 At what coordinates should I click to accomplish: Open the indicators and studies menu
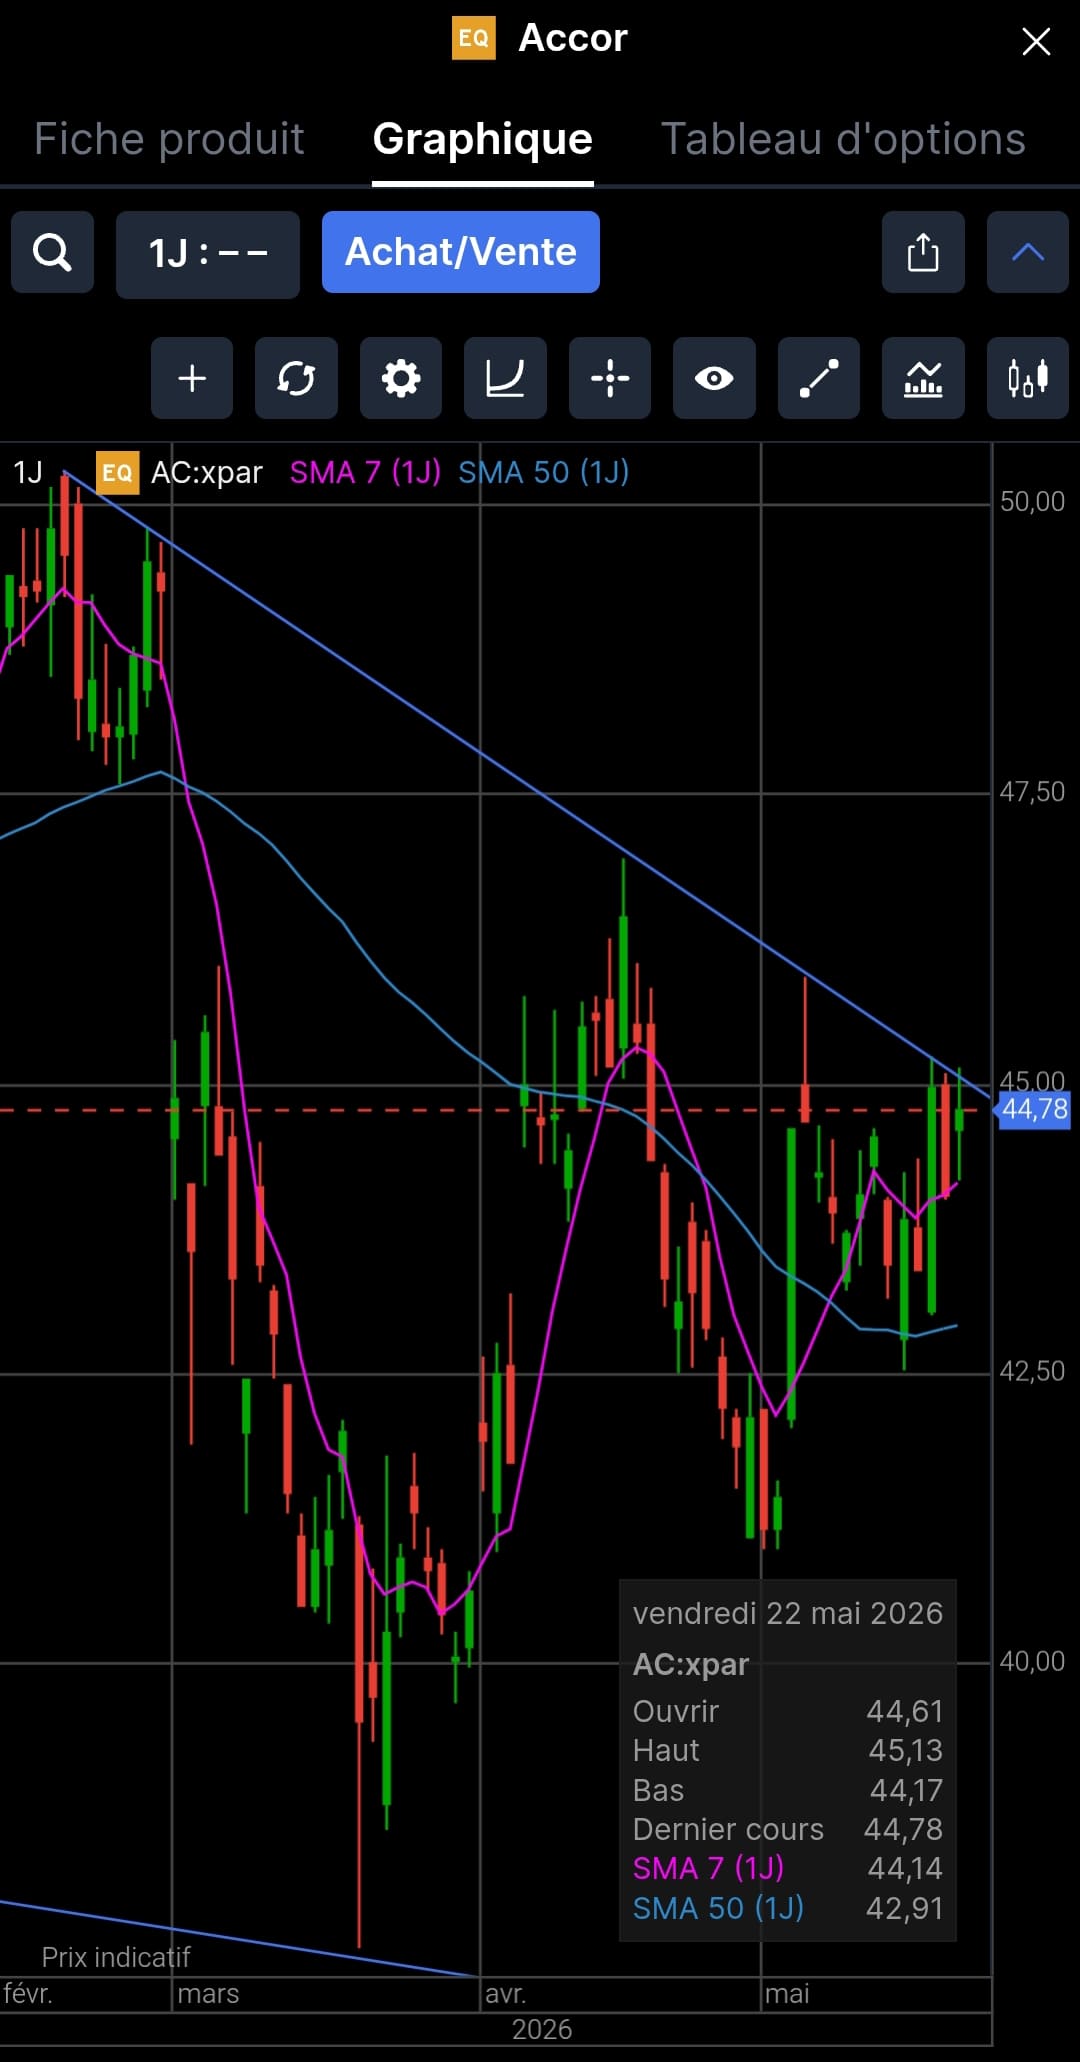coord(923,378)
